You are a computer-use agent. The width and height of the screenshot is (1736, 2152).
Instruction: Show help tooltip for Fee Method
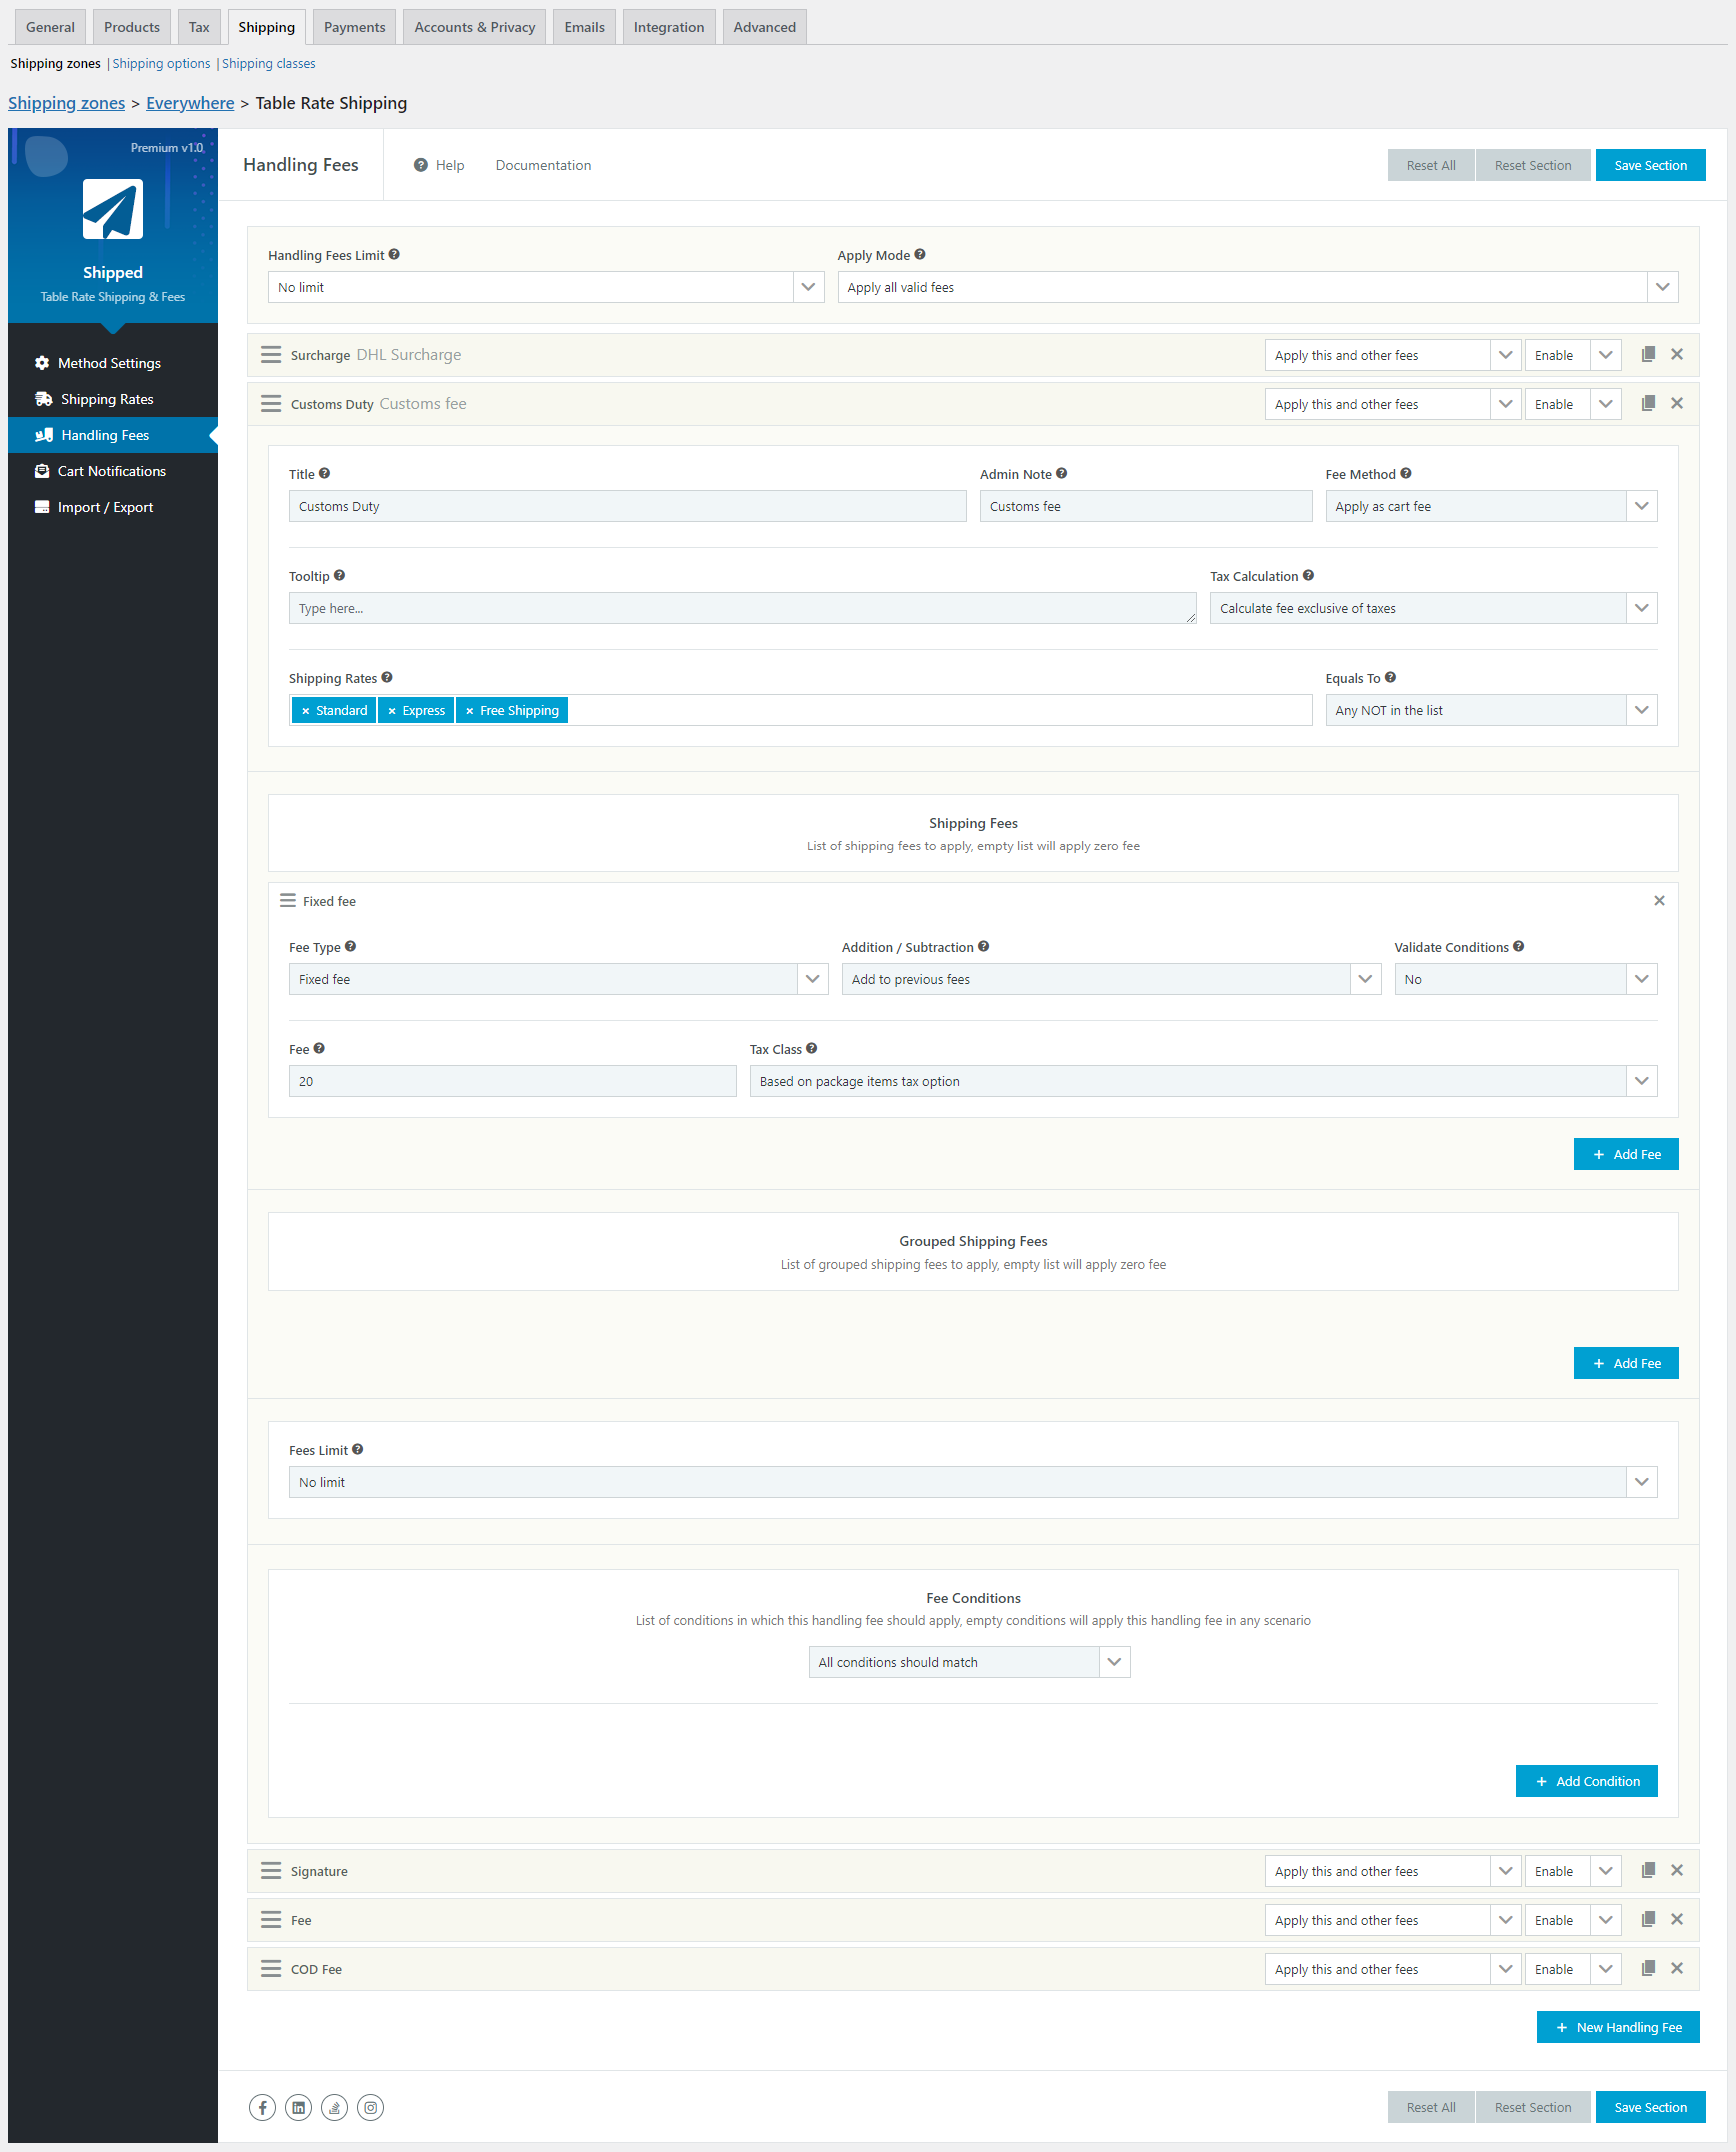pyautogui.click(x=1406, y=473)
